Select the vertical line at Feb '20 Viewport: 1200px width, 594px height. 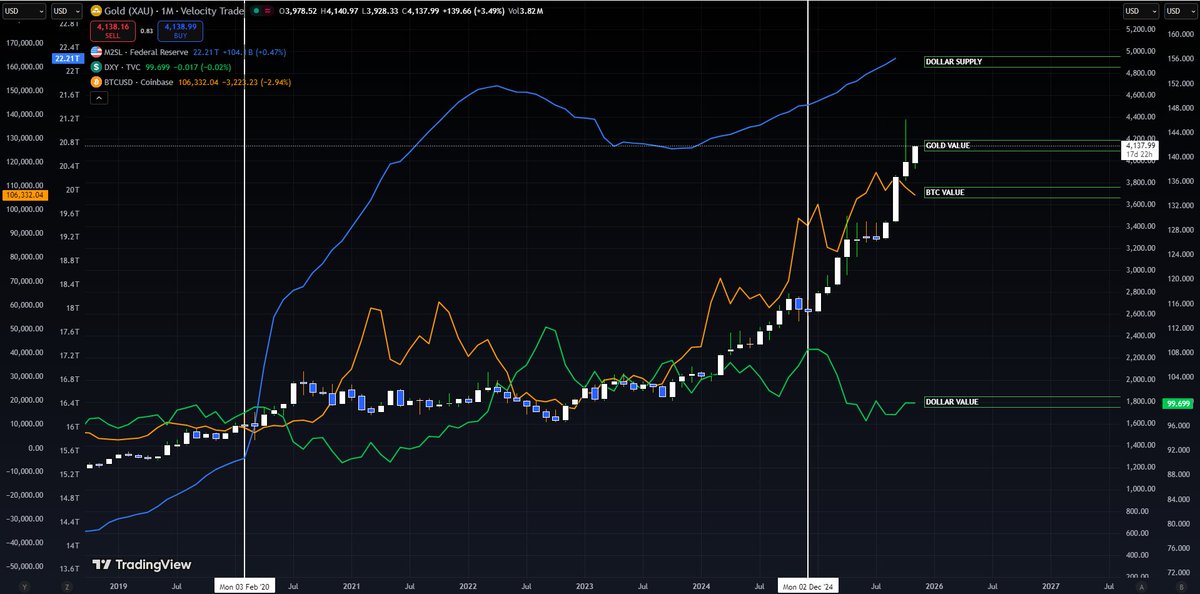244,290
